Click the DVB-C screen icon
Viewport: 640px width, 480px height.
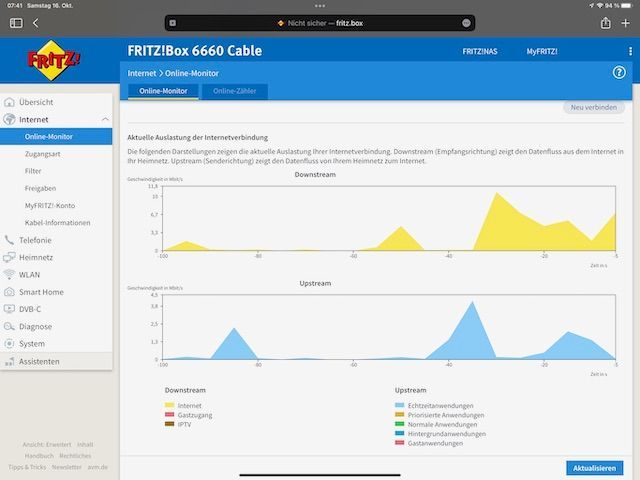[9, 309]
